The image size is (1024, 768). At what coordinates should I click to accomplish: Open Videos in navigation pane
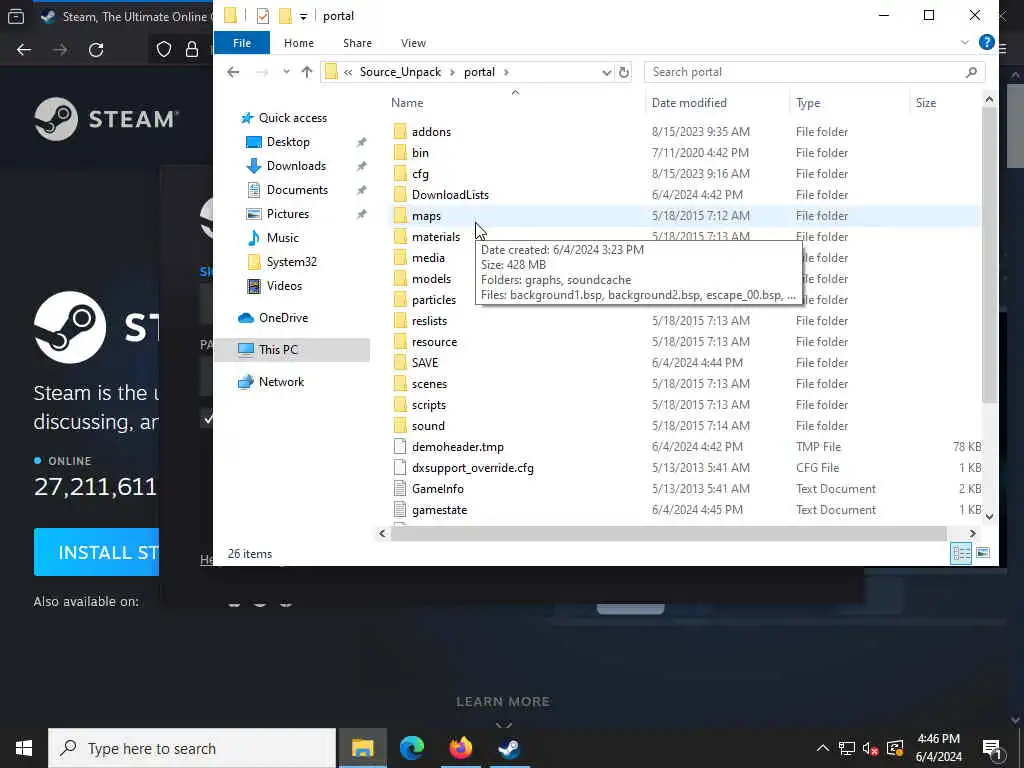click(x=284, y=286)
